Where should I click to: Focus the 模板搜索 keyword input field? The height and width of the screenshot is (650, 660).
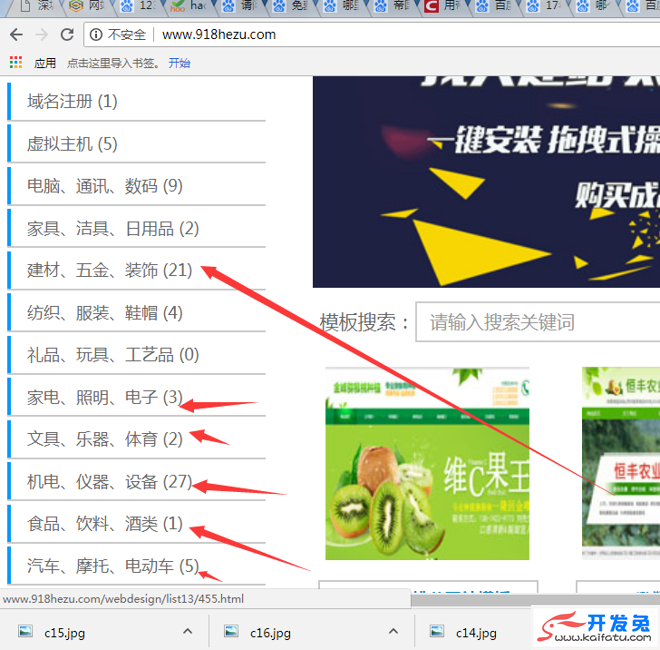point(540,322)
